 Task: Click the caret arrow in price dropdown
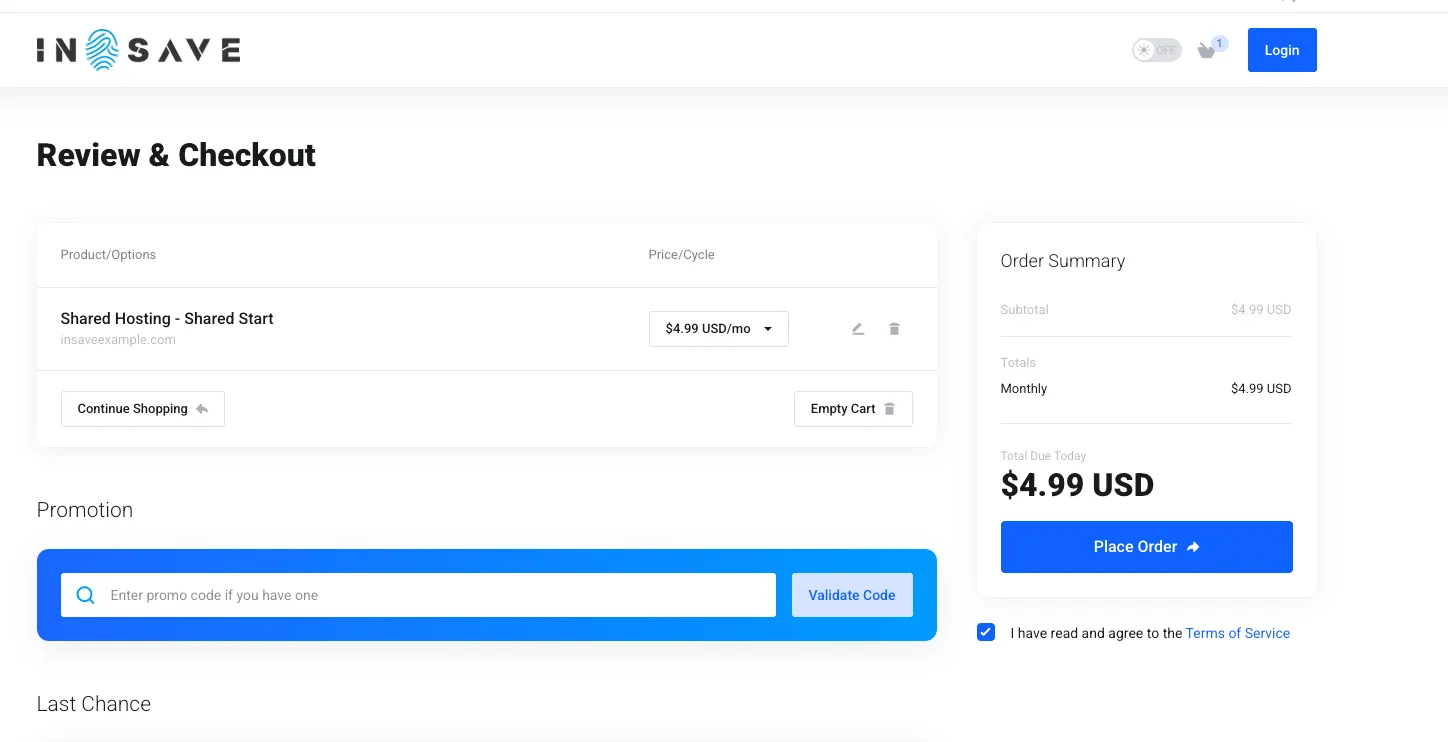768,329
